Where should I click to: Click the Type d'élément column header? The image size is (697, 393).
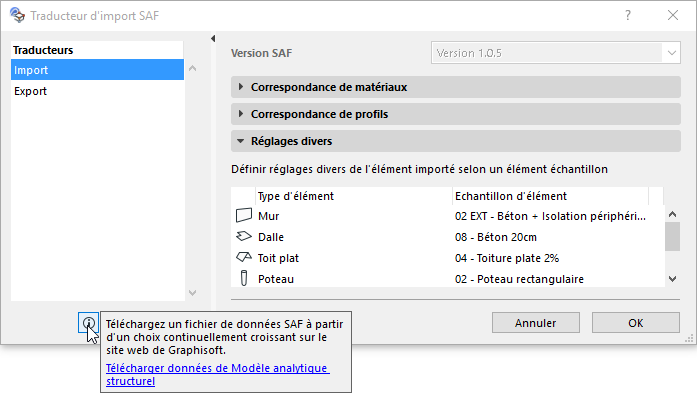pos(354,196)
